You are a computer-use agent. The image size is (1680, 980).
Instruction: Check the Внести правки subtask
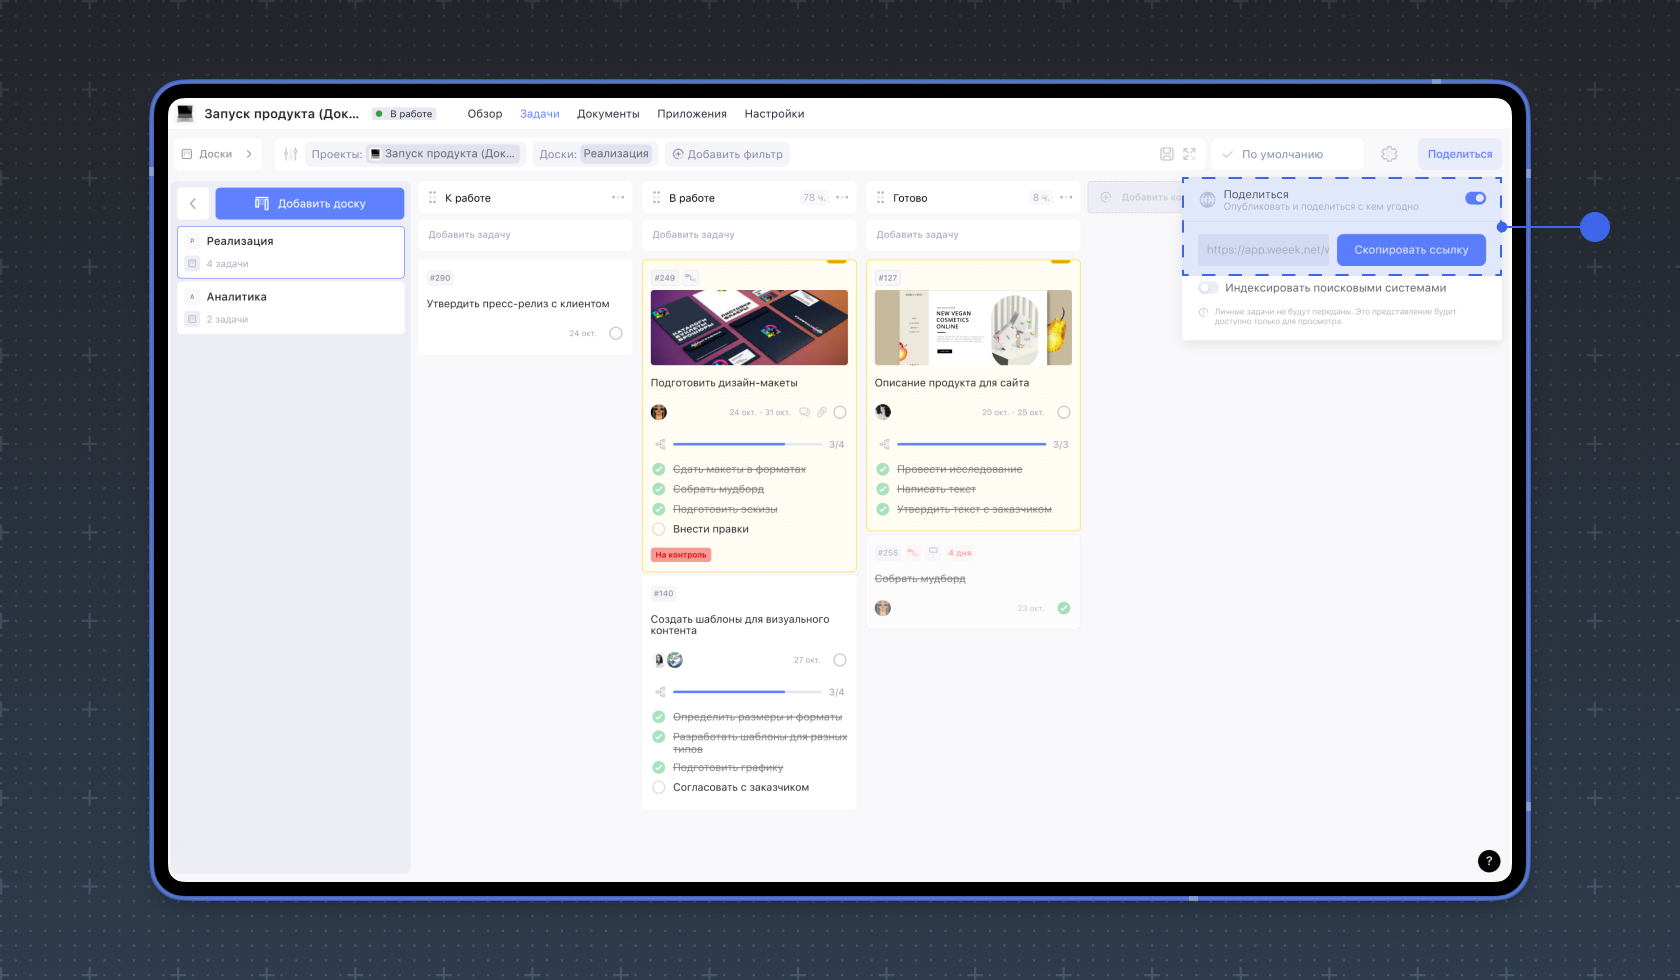tap(659, 529)
